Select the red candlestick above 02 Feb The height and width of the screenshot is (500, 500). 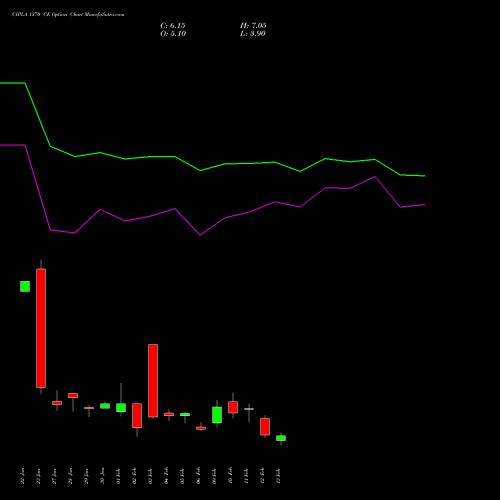[x=137, y=415]
